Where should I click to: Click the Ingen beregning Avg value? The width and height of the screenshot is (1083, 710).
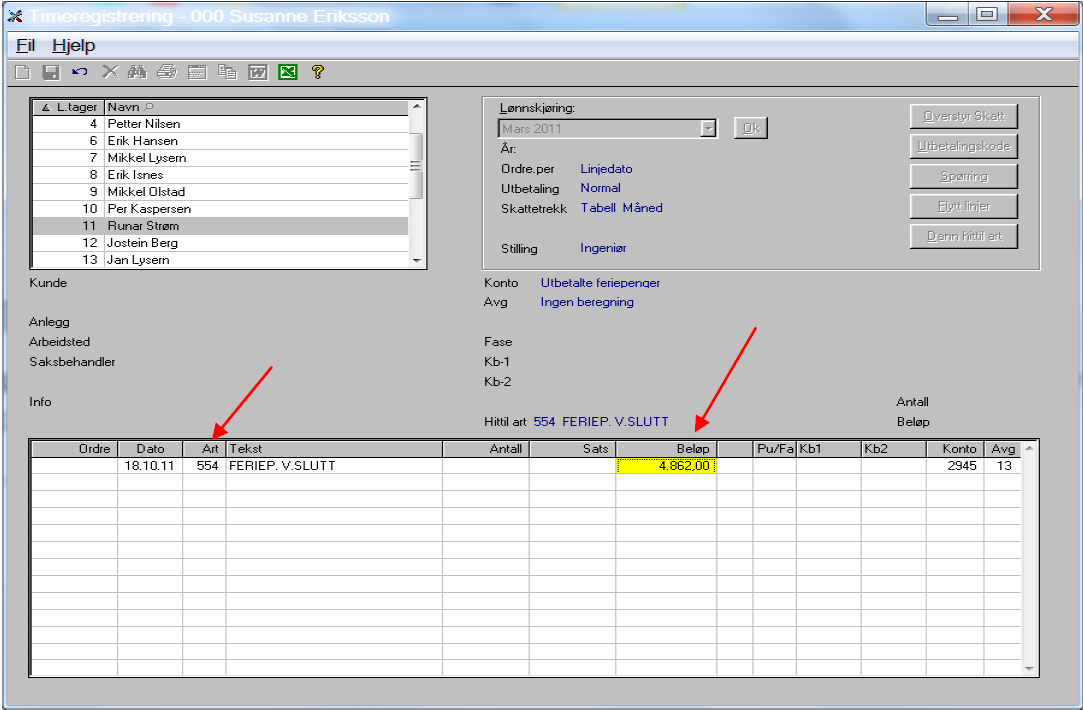click(x=586, y=302)
